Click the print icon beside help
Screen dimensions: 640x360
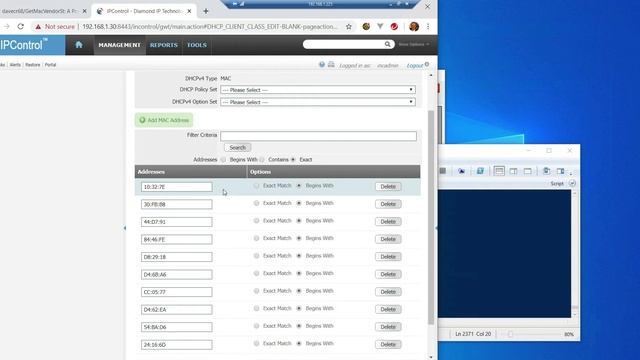tap(331, 64)
